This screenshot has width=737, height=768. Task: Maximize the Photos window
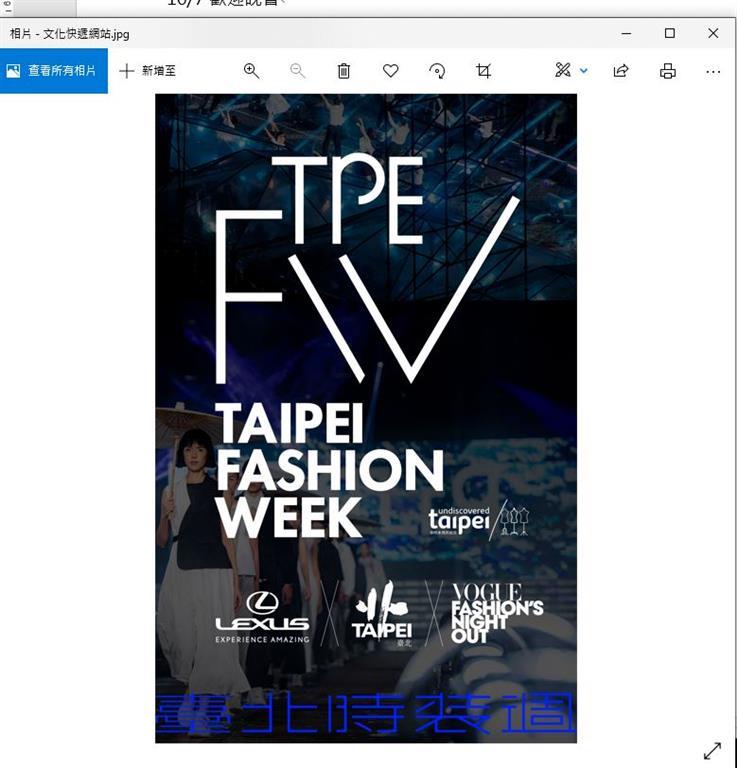point(669,33)
